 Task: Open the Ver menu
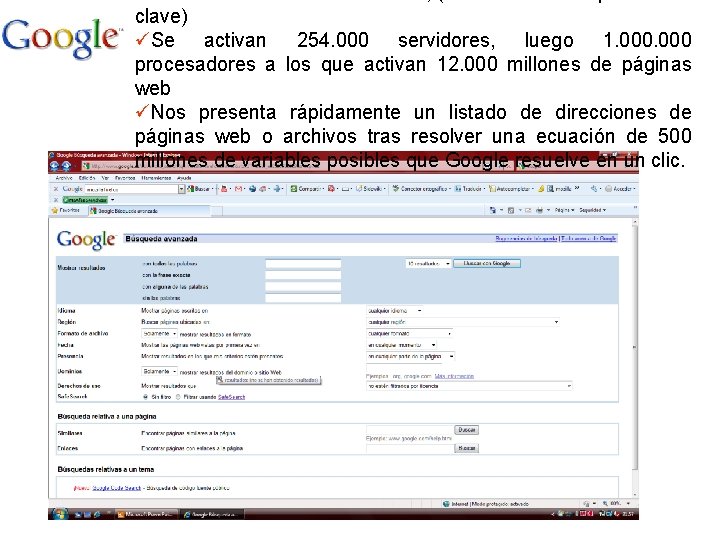[x=105, y=178]
